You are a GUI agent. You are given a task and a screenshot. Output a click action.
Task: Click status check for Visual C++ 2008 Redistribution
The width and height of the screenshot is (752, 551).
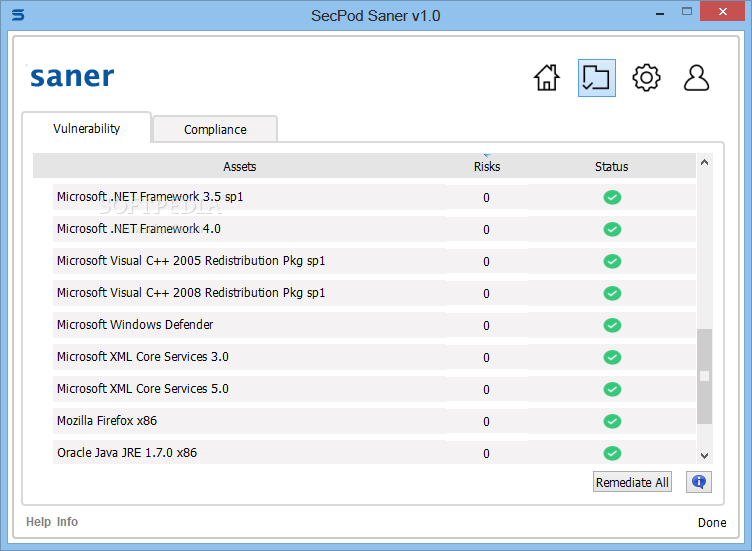[x=612, y=293]
